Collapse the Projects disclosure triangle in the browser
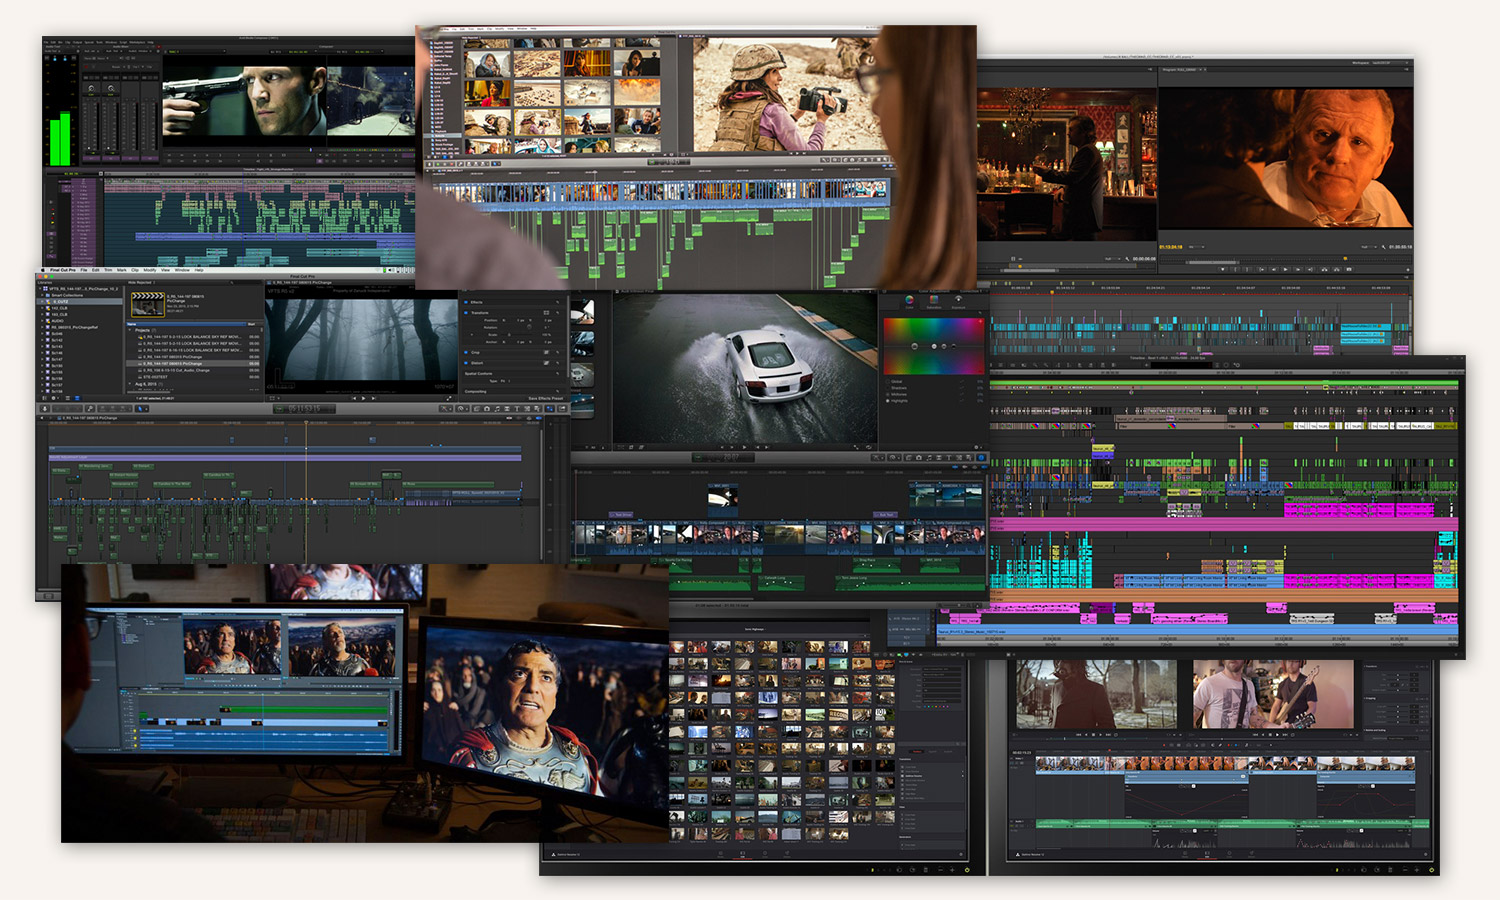 pos(129,330)
